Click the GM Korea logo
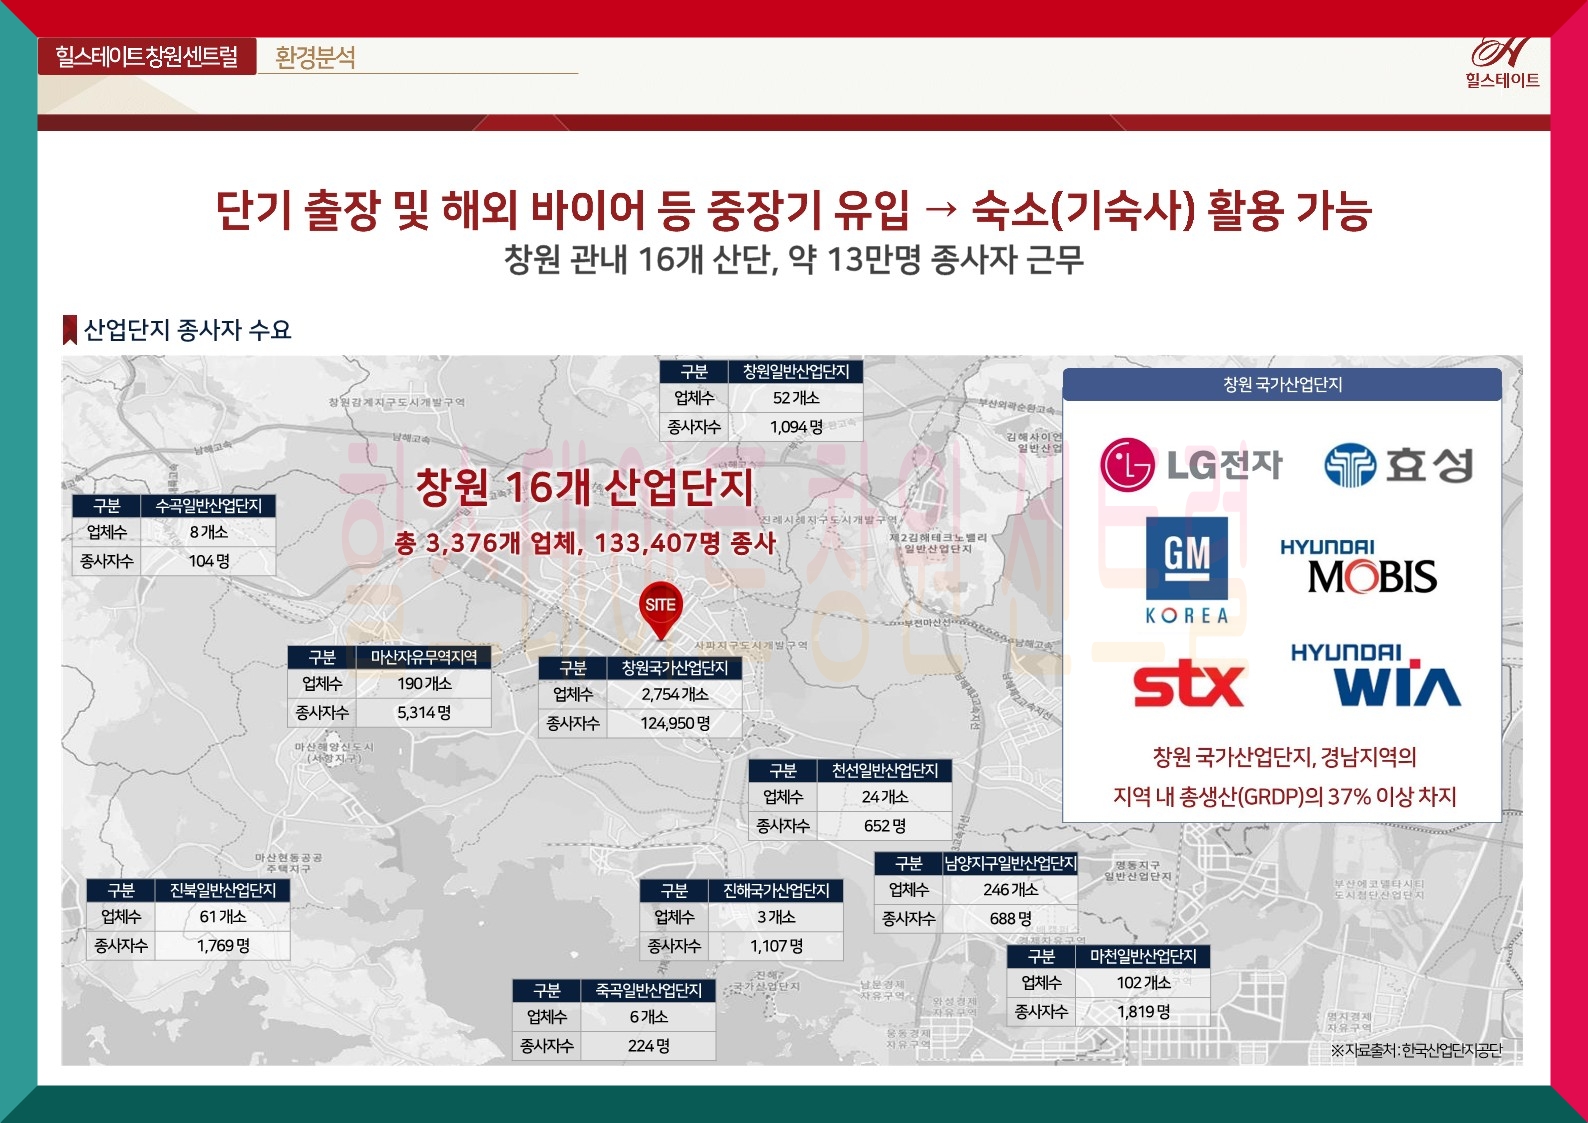 [1187, 570]
